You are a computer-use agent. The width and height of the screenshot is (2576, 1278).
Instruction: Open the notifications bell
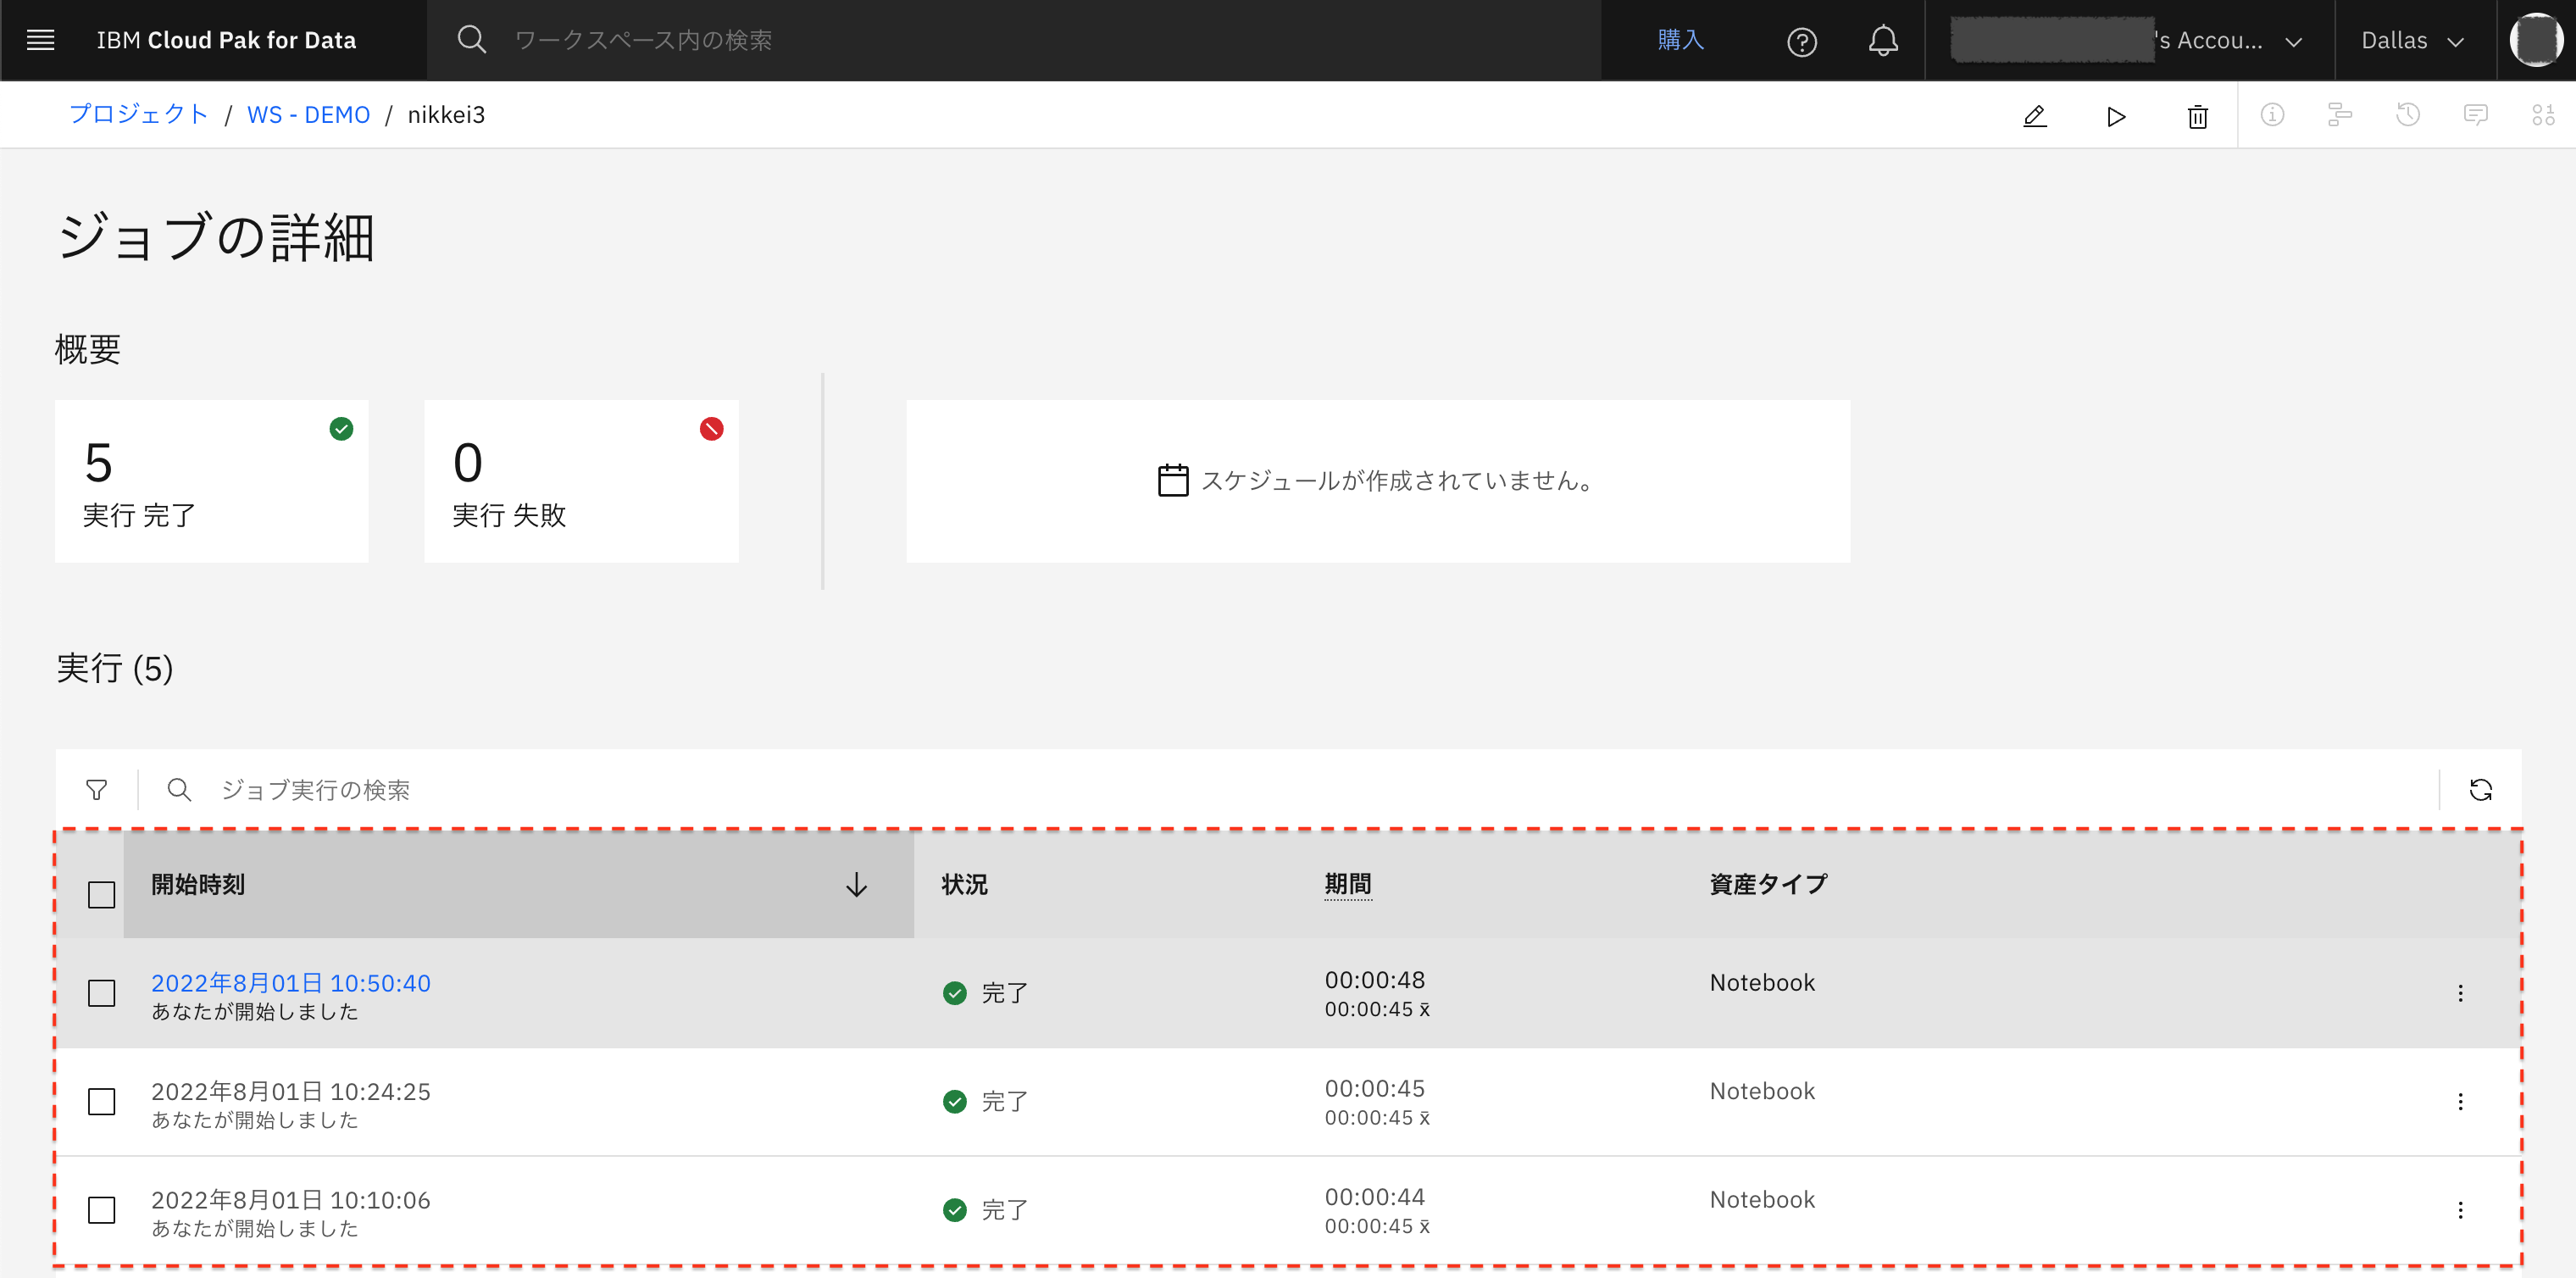pyautogui.click(x=1882, y=41)
